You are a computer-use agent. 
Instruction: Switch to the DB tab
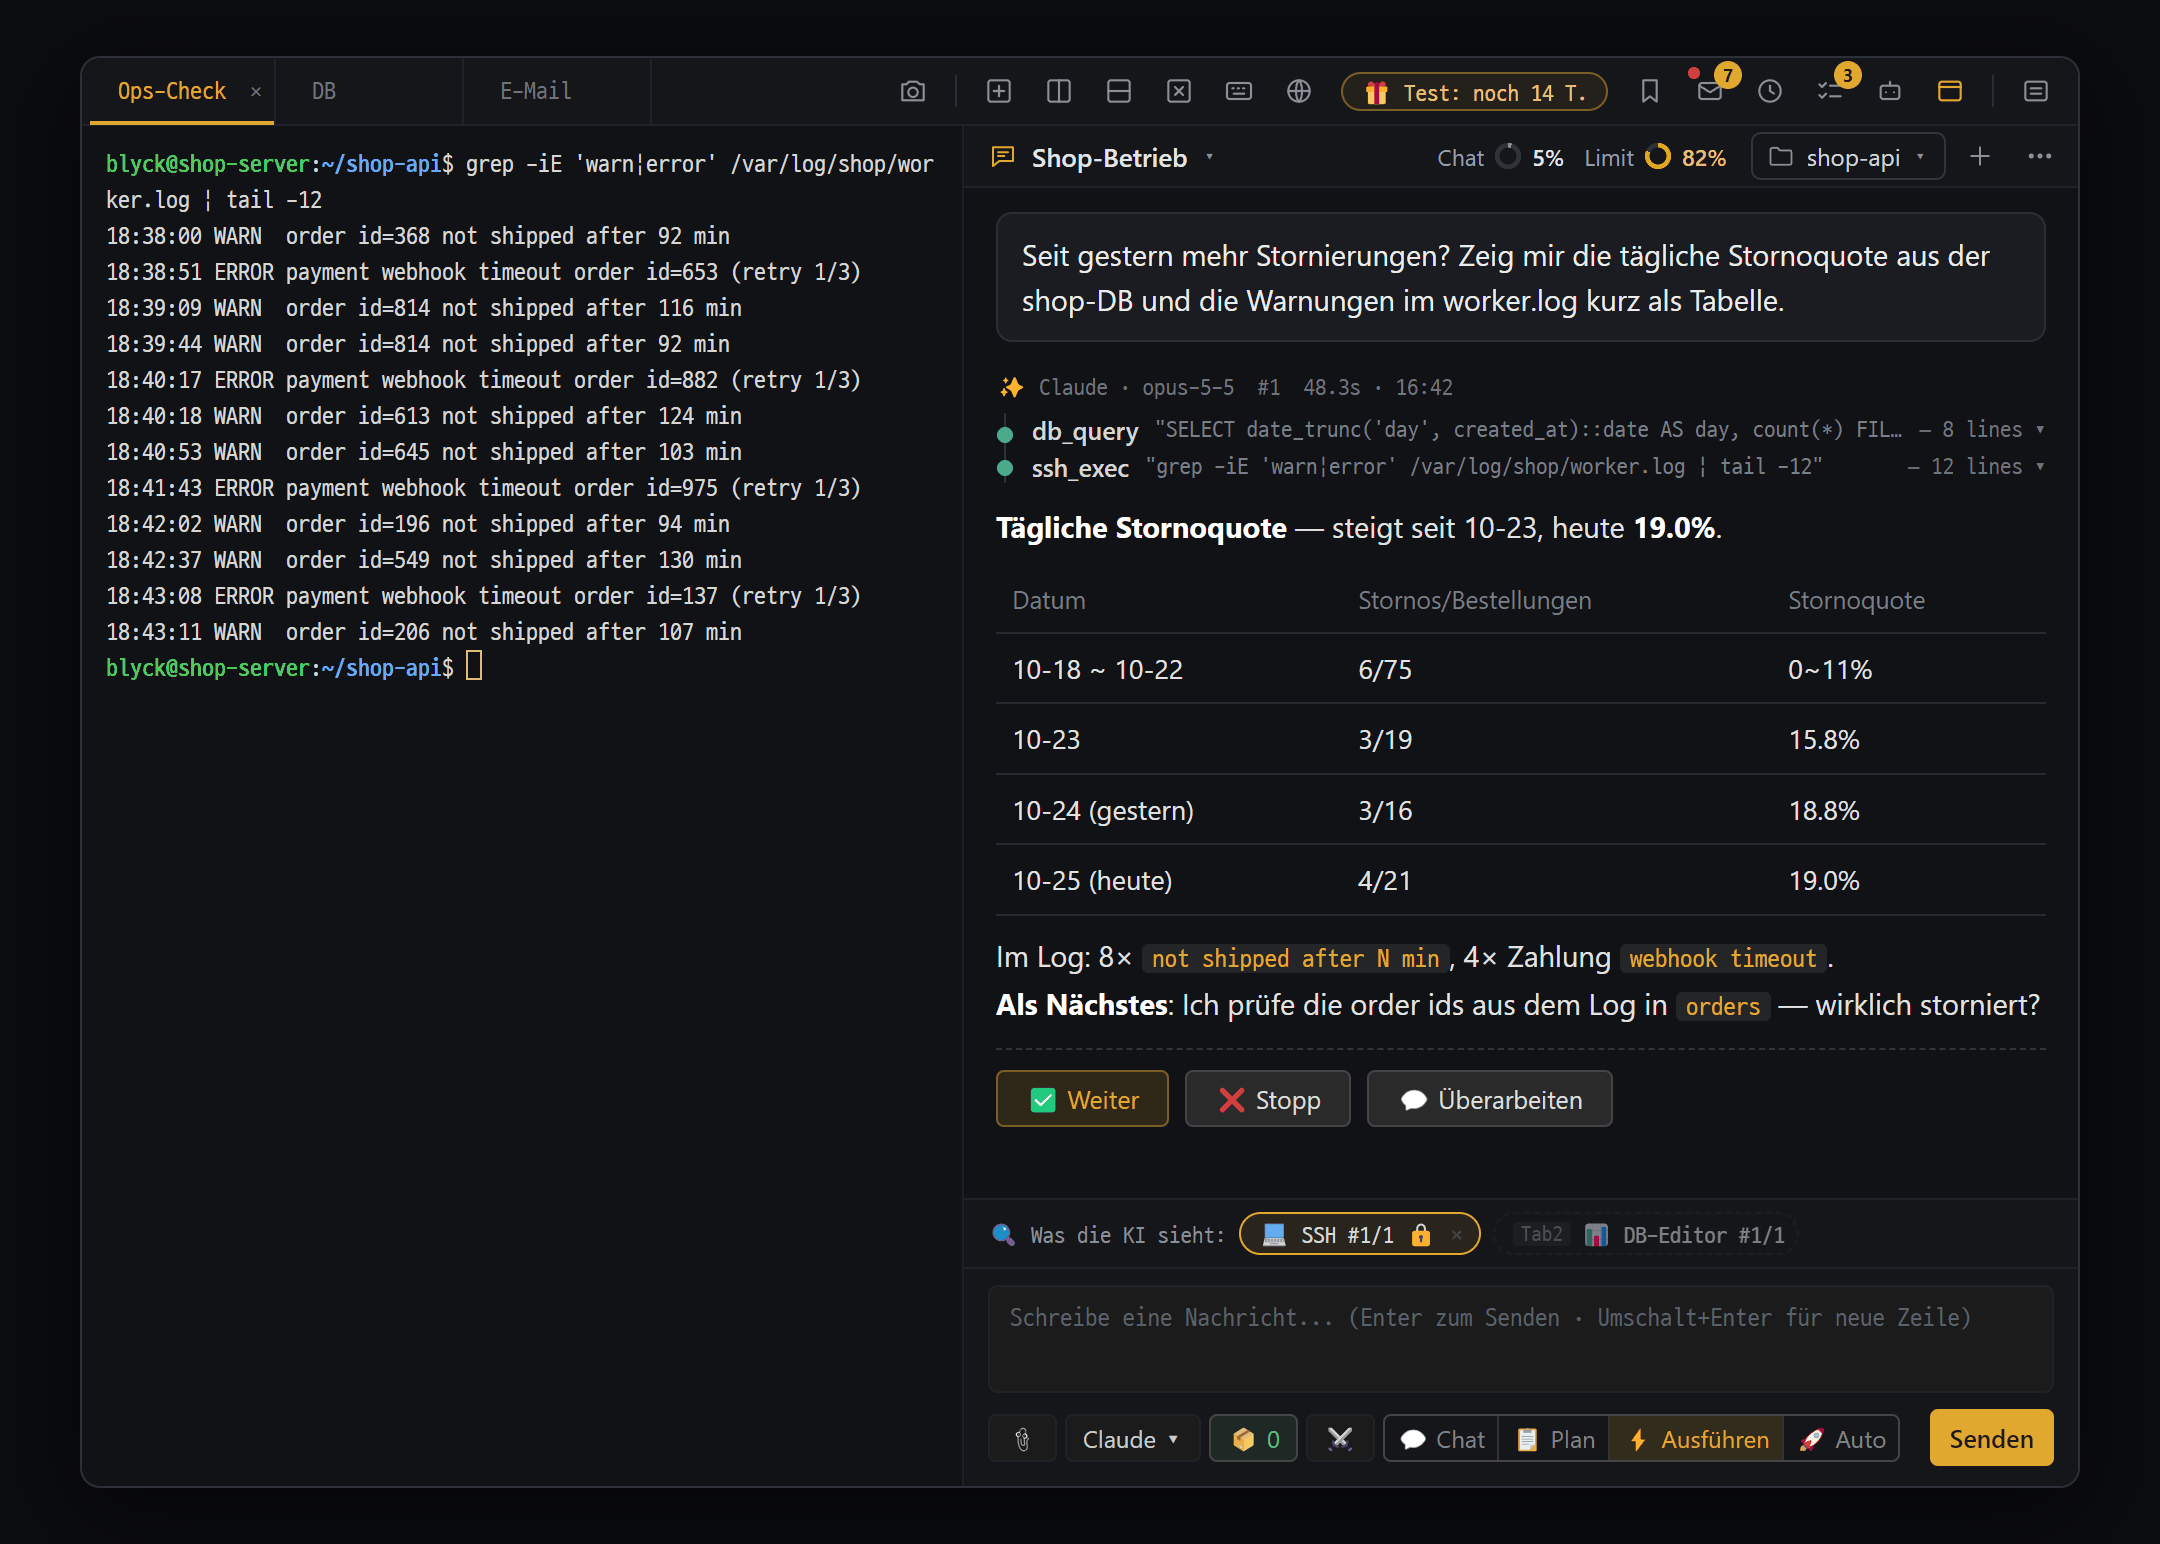click(x=324, y=91)
